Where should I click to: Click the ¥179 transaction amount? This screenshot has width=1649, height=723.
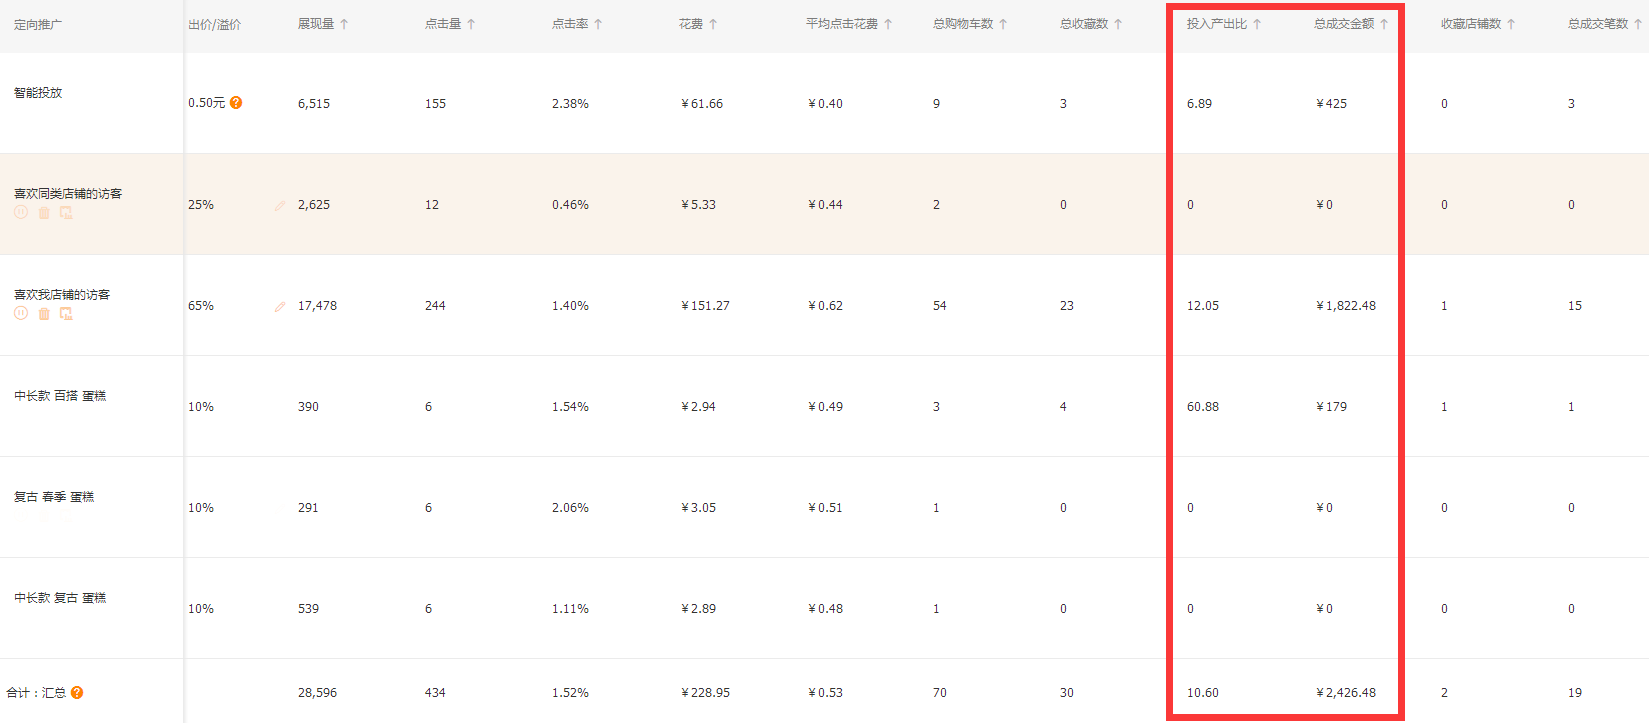[x=1331, y=407]
